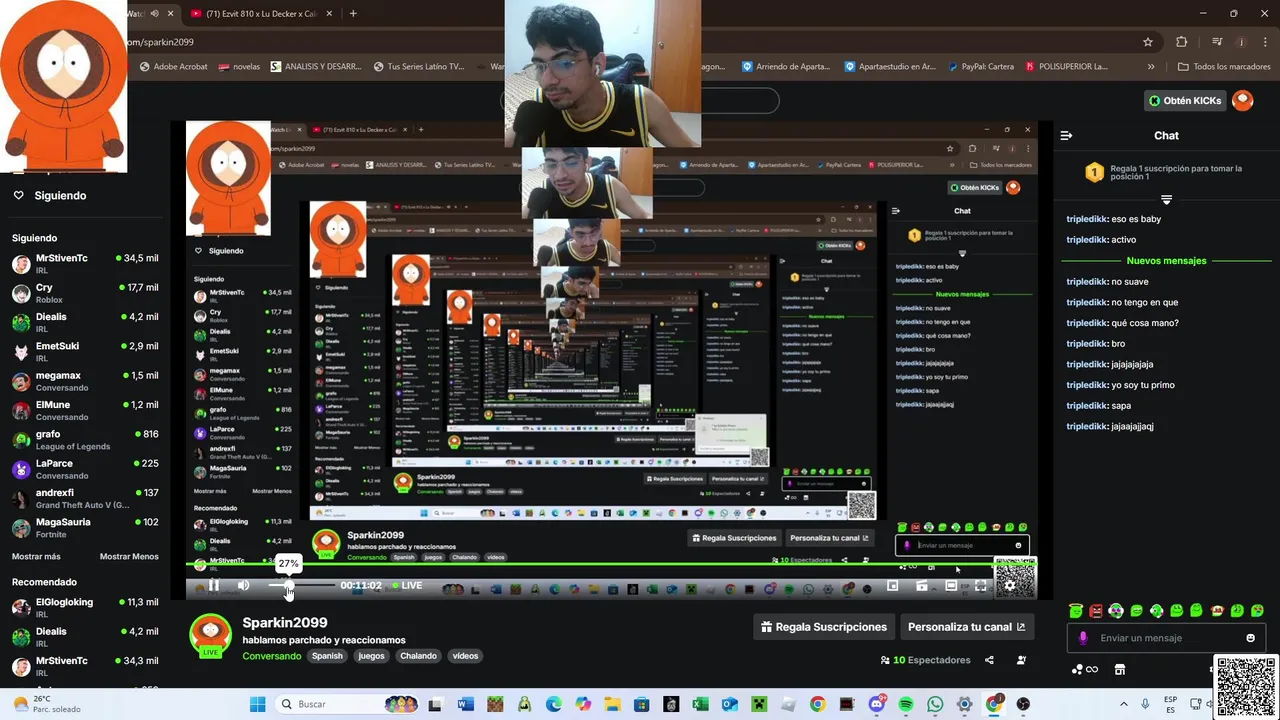Bookmark this page with star icon
The width and height of the screenshot is (1280, 720).
pos(1148,42)
